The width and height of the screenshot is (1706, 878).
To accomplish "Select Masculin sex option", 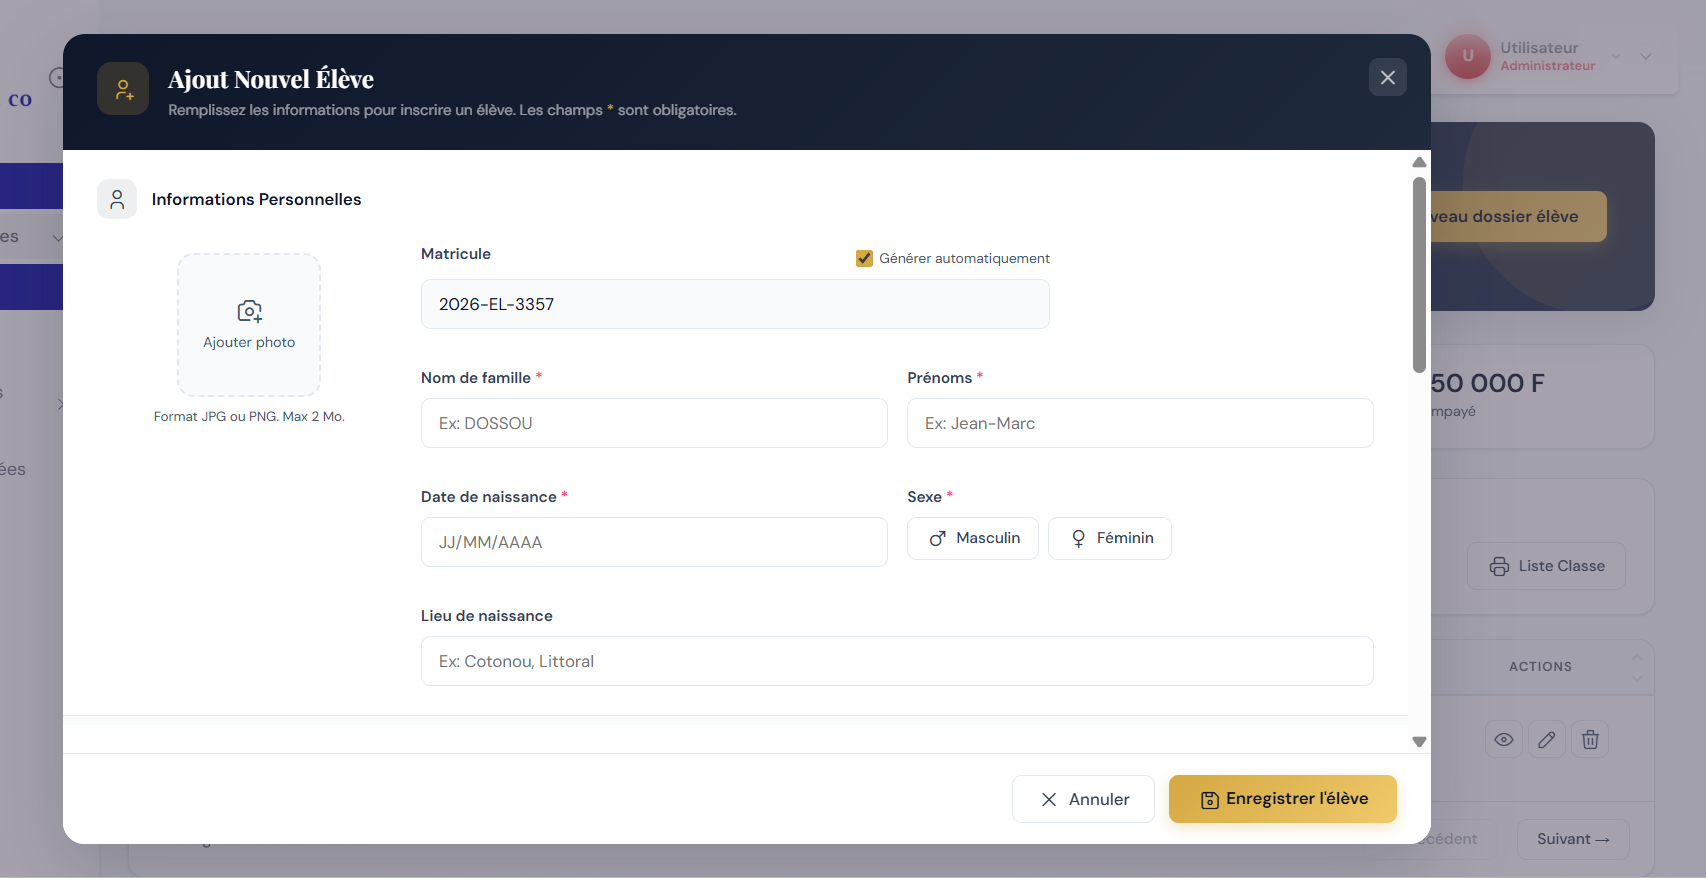I will pyautogui.click(x=973, y=538).
